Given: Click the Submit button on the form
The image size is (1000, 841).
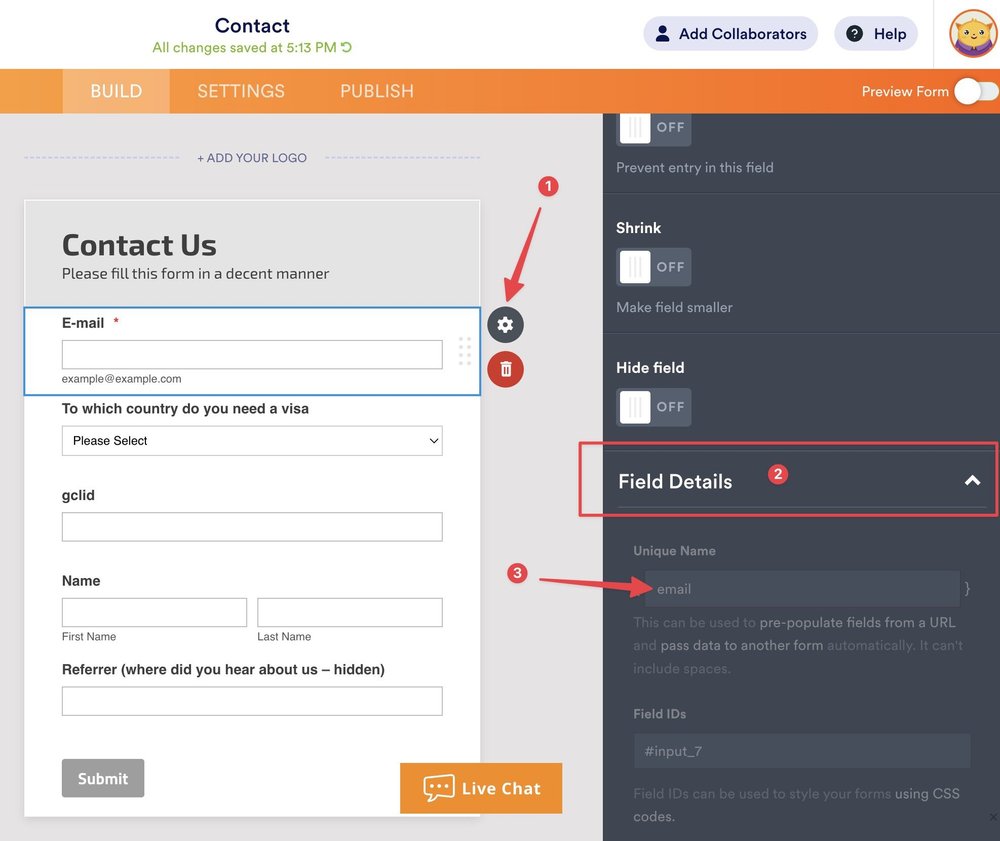Looking at the screenshot, I should pos(103,778).
